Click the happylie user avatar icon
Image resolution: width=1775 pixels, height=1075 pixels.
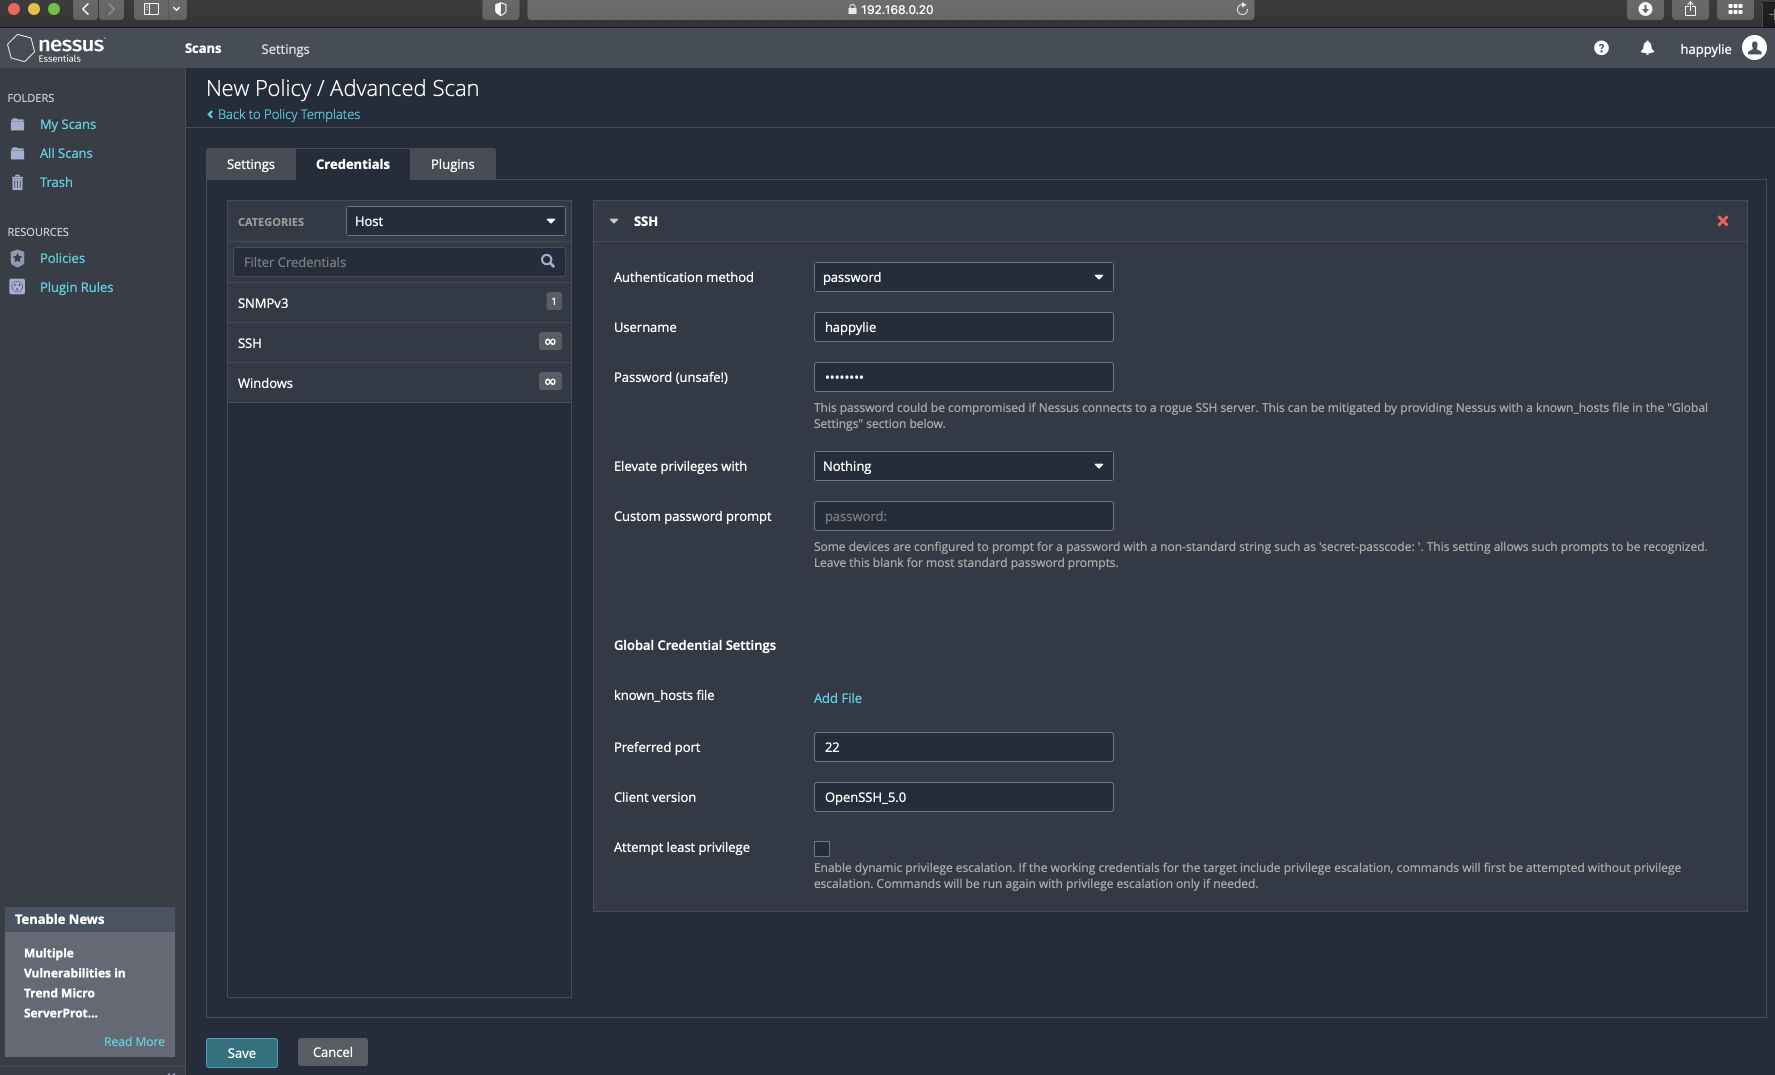pos(1754,48)
